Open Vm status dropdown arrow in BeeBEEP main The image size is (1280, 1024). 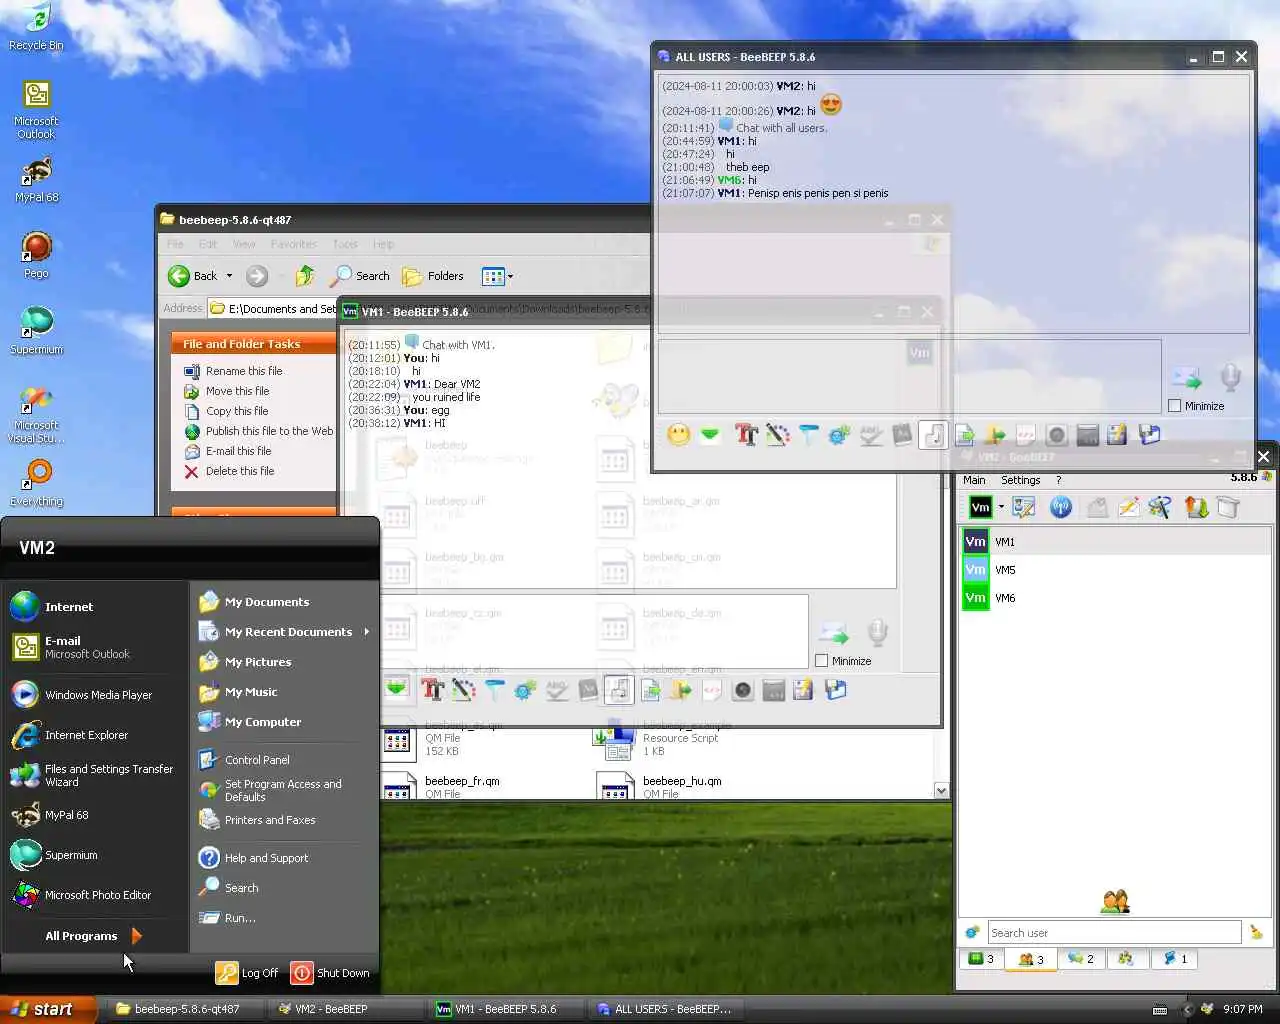[x=1001, y=507]
